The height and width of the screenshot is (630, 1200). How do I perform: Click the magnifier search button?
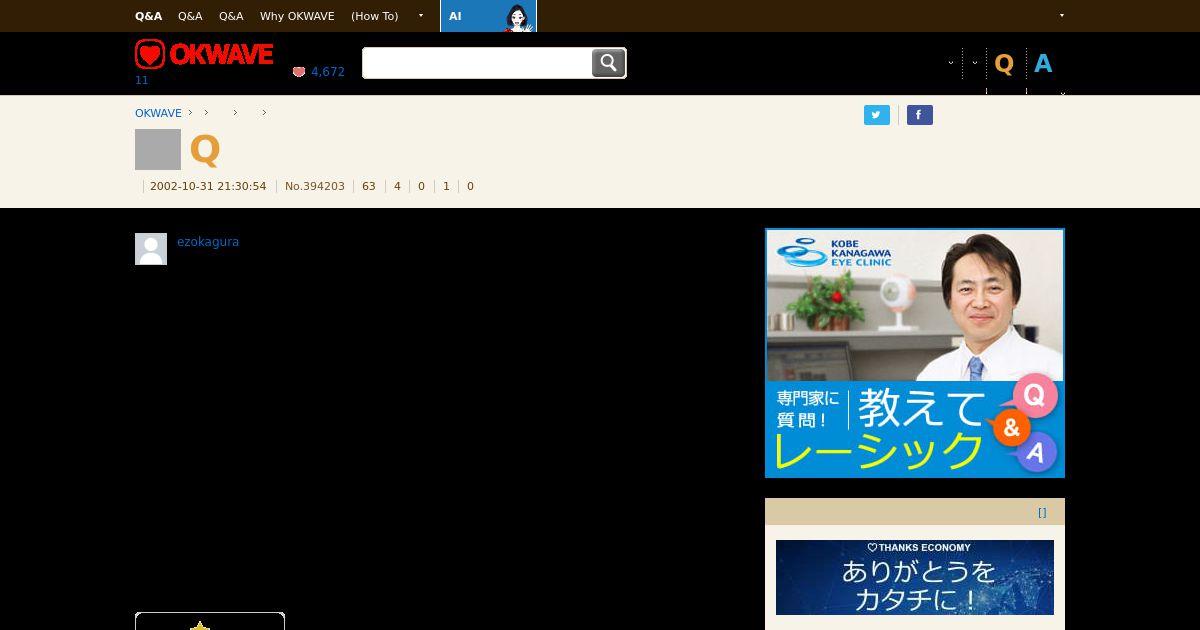click(609, 63)
